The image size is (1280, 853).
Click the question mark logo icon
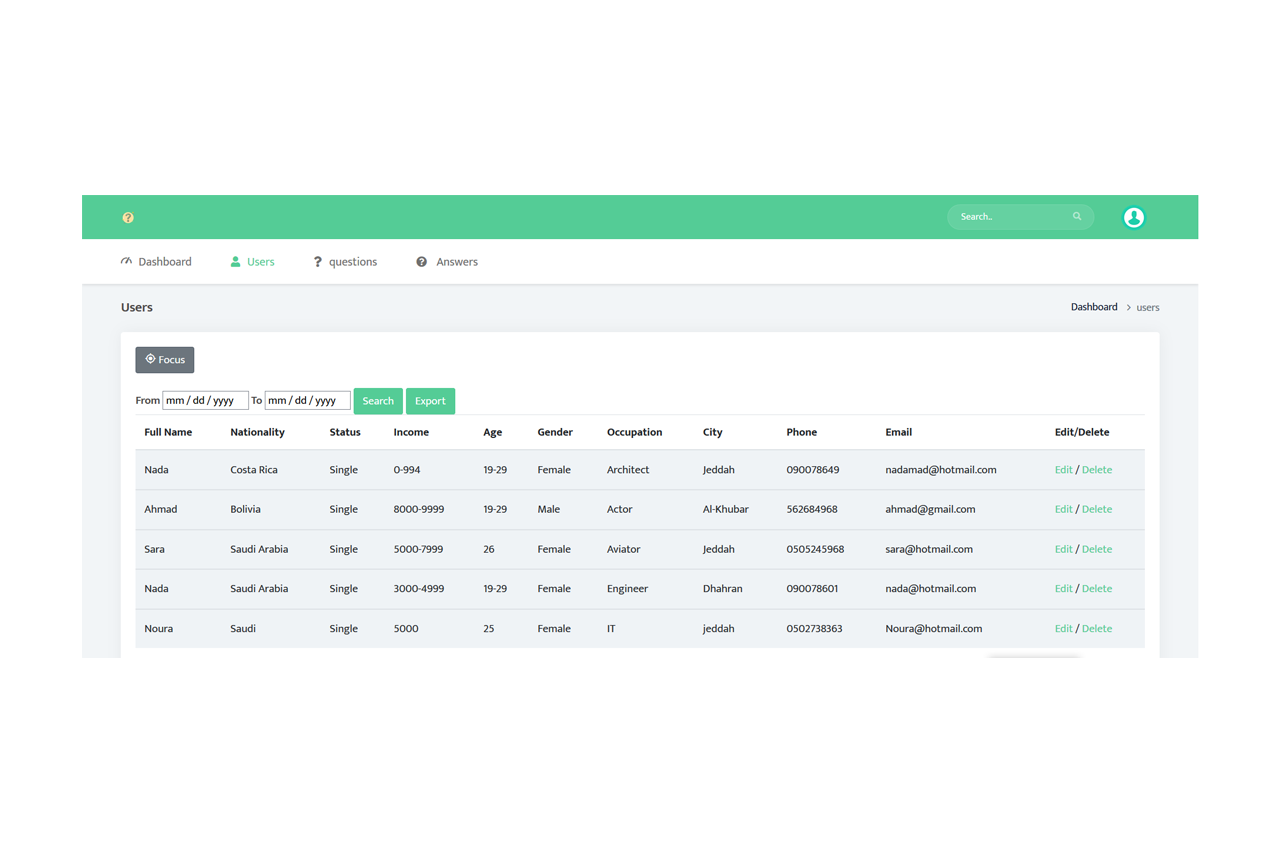[128, 217]
